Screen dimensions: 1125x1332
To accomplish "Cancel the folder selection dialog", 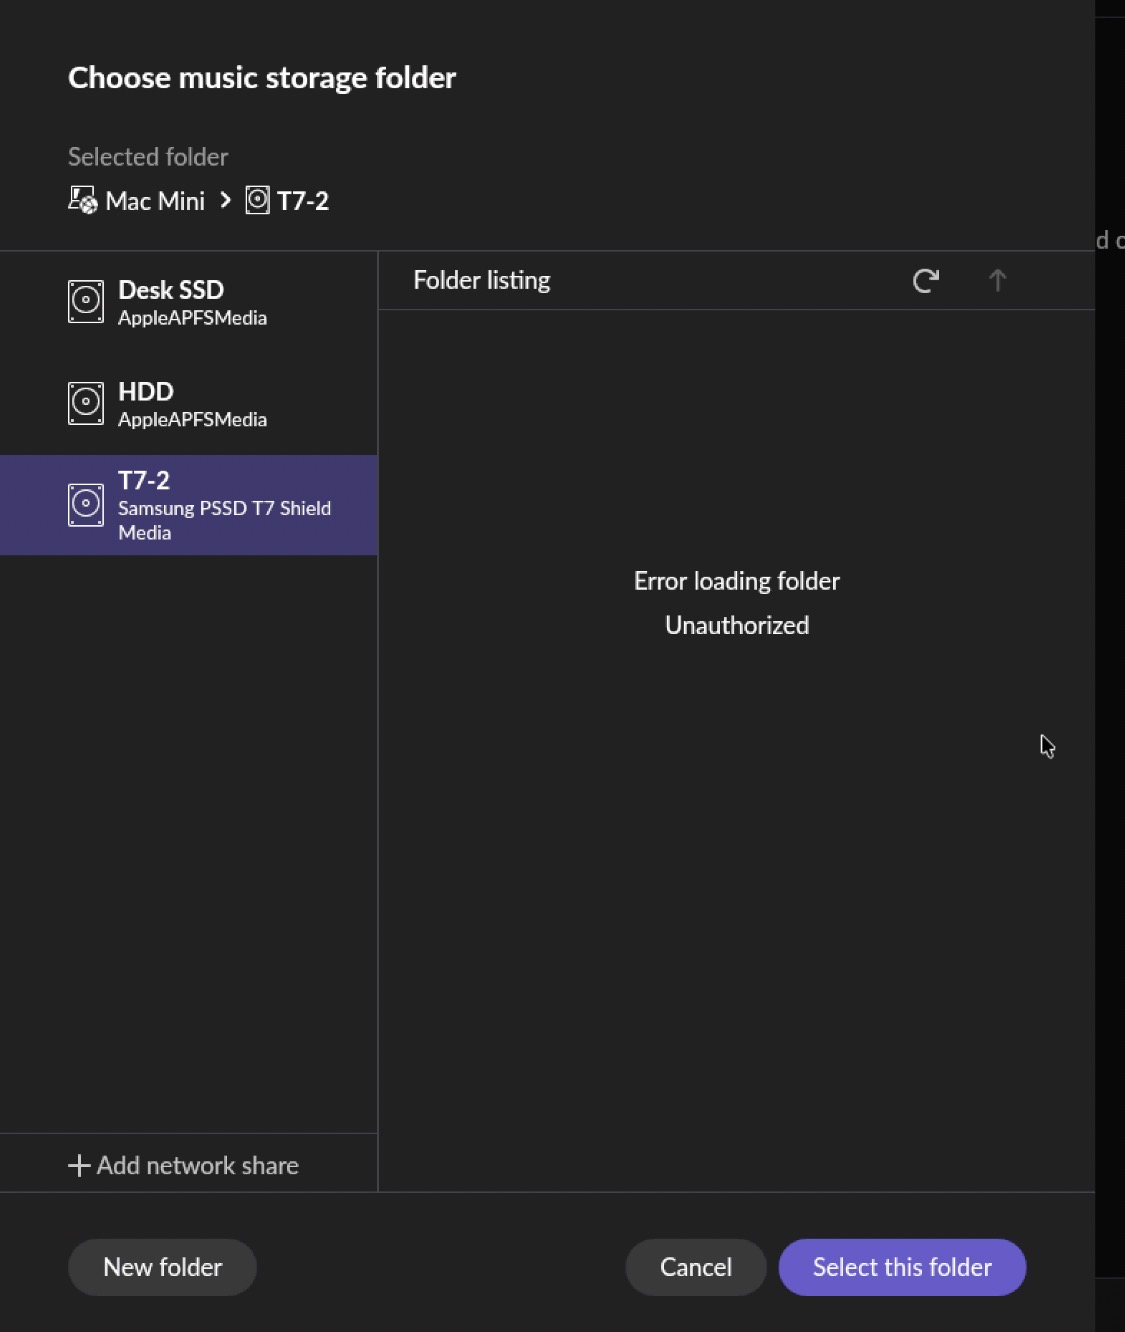I will tap(695, 1267).
